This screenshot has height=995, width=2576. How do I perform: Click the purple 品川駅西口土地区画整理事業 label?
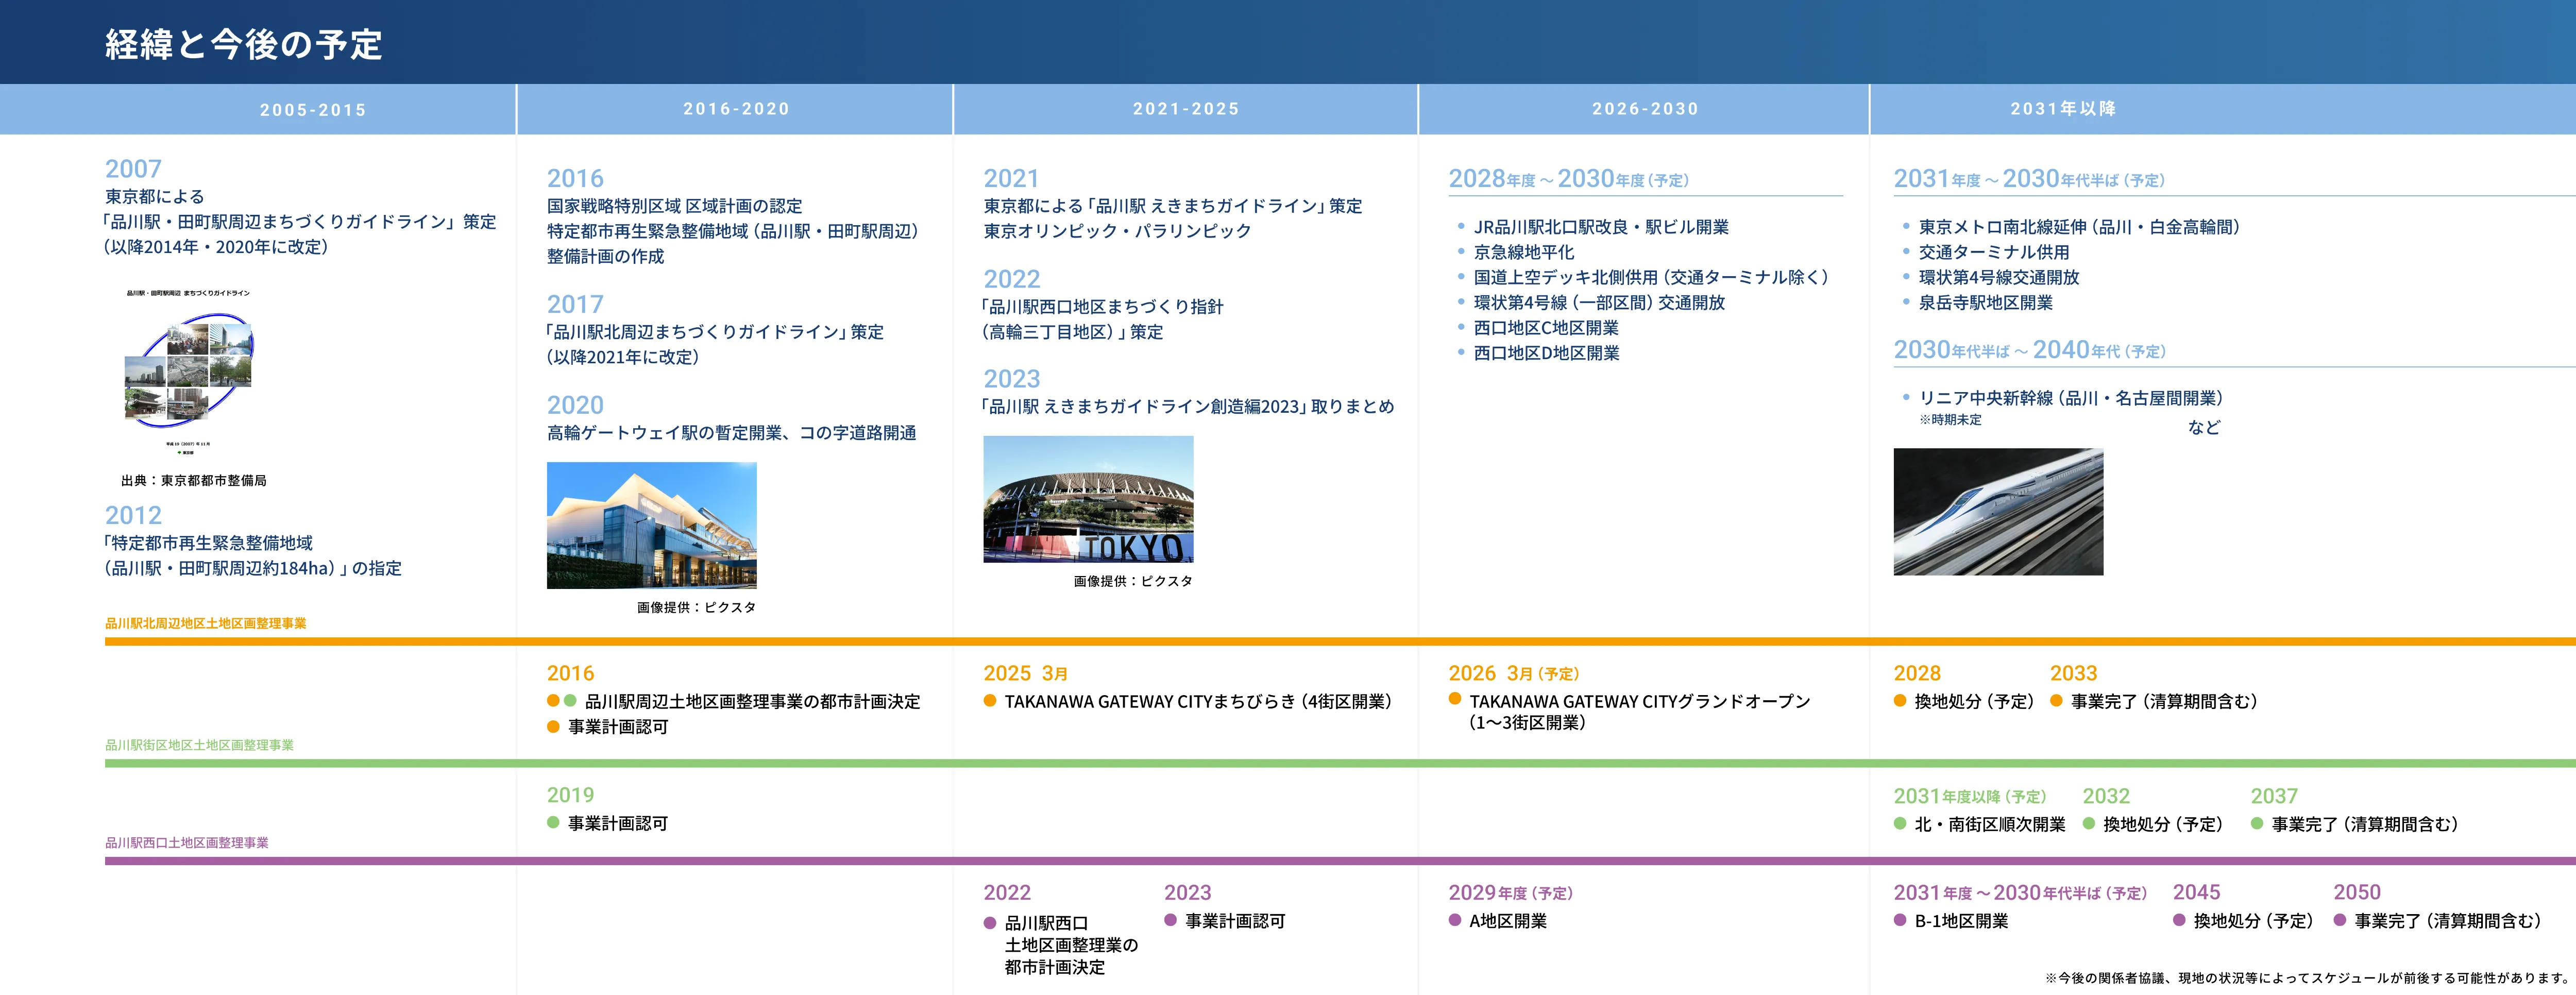pos(187,843)
